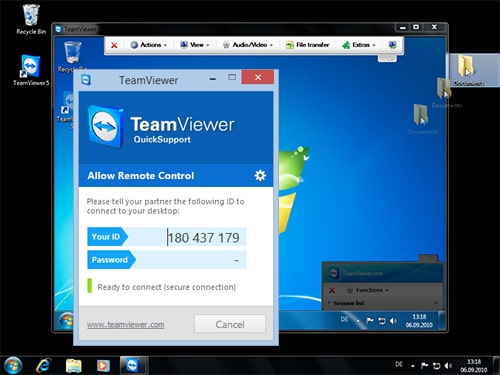This screenshot has width=500, height=375.
Task: Select the TeamViewer taskbar button
Action: [x=133, y=365]
